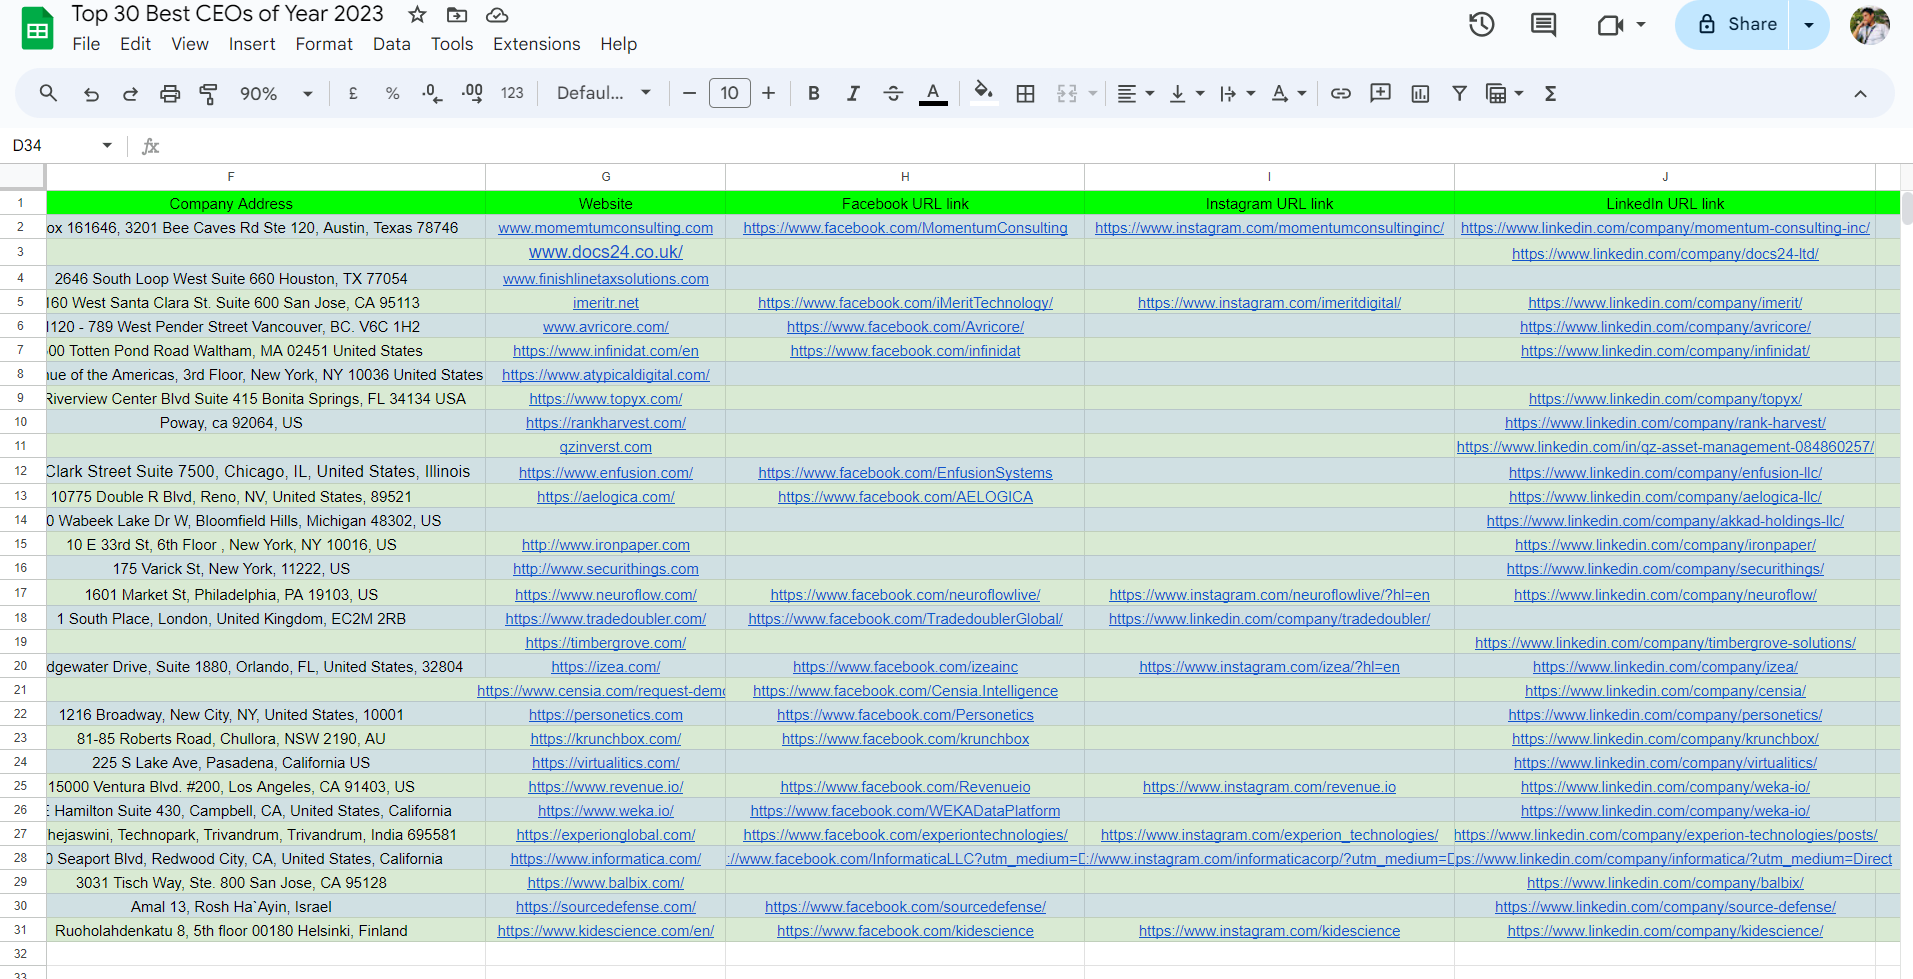Open the search menus magnifier icon
Screen dimensions: 1913x979
click(48, 93)
